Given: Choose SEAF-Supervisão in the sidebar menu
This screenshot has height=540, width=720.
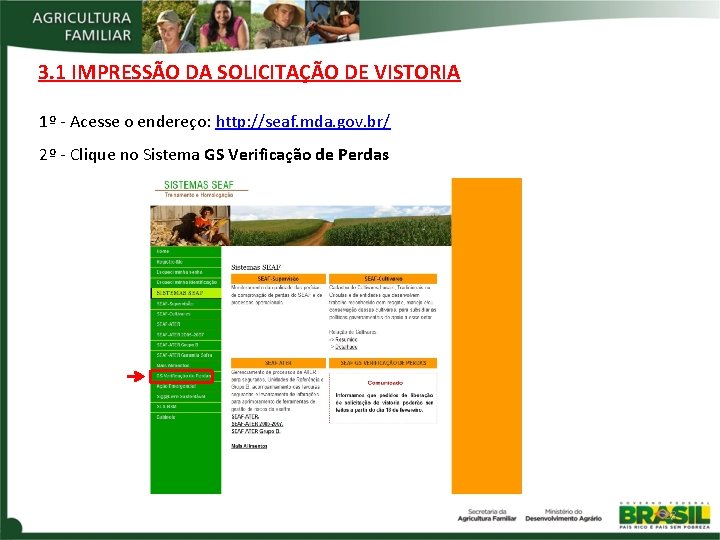Looking at the screenshot, I should click(175, 304).
